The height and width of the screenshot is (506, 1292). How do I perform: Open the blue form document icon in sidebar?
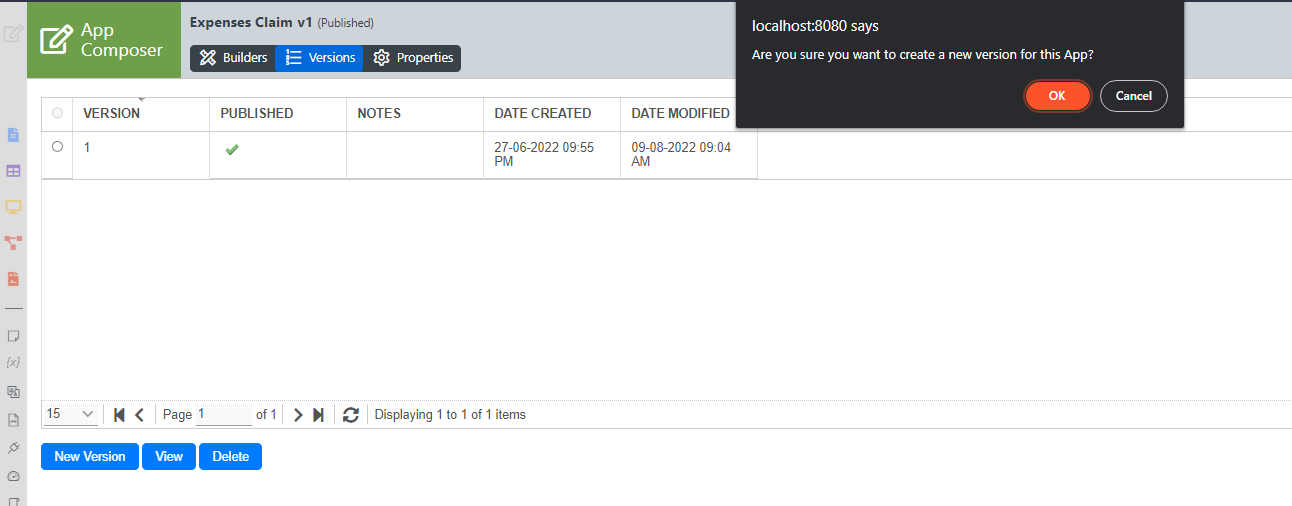click(14, 135)
